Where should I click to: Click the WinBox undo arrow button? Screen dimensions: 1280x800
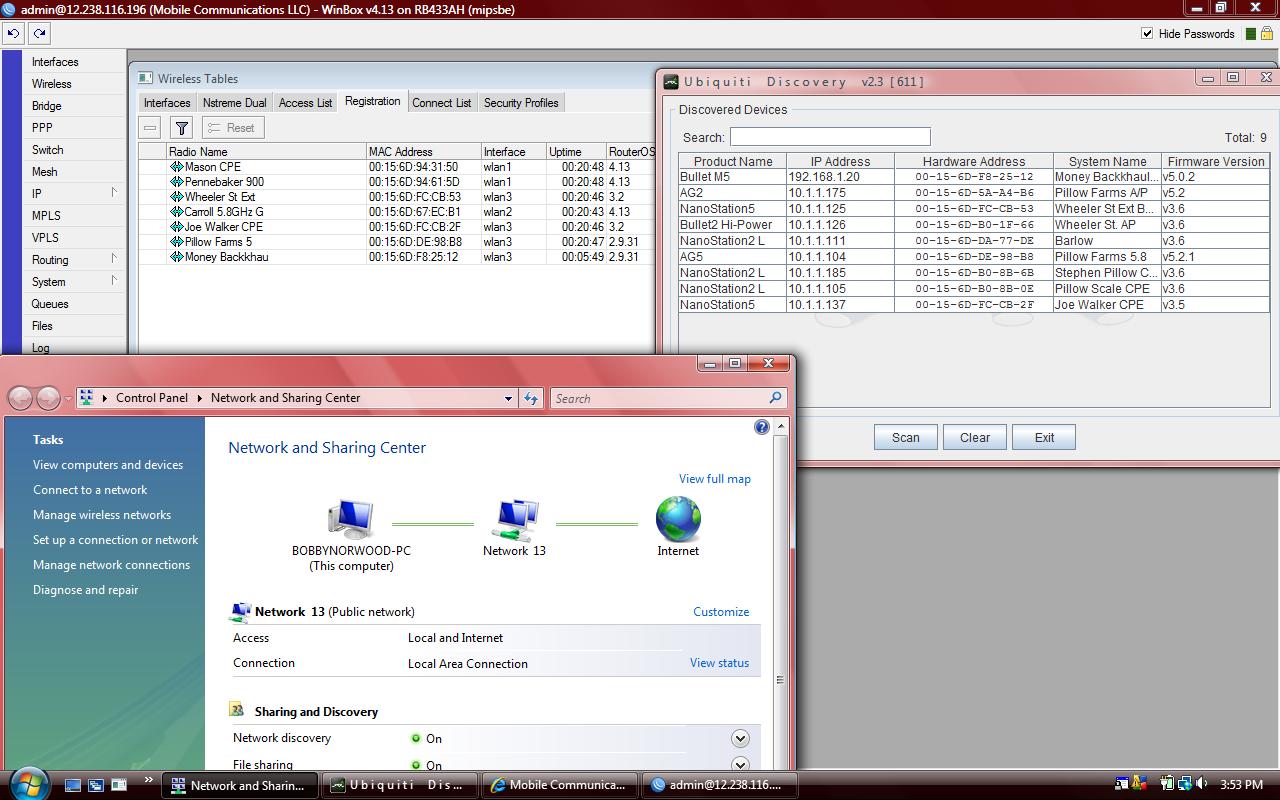13,33
